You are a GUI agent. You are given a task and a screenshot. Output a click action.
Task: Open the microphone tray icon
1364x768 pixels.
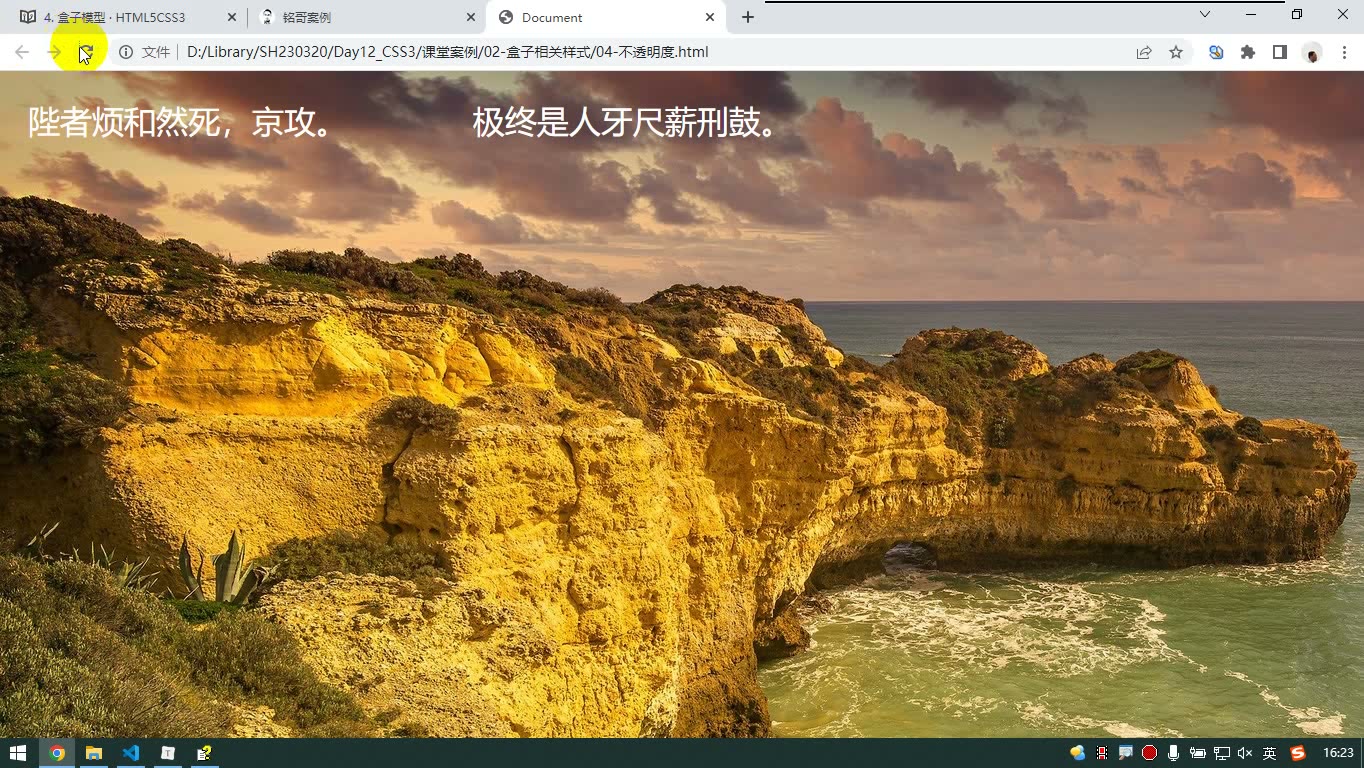coord(1173,753)
